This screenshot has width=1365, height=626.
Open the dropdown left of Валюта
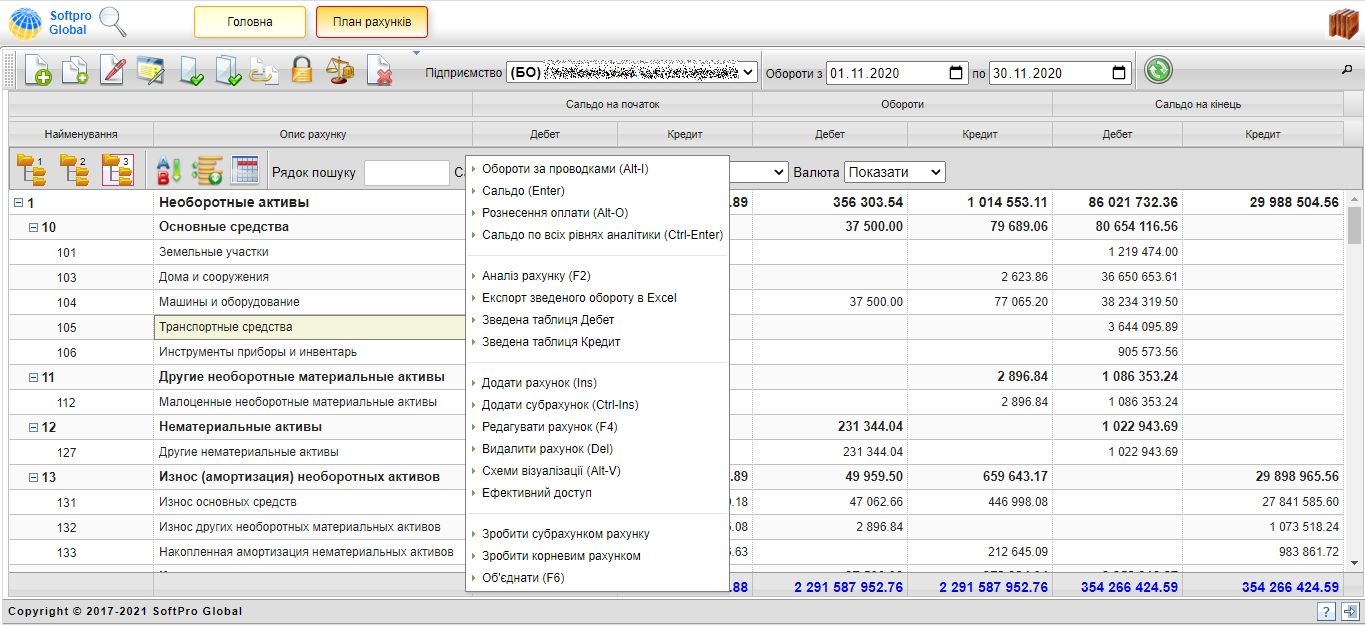[759, 172]
